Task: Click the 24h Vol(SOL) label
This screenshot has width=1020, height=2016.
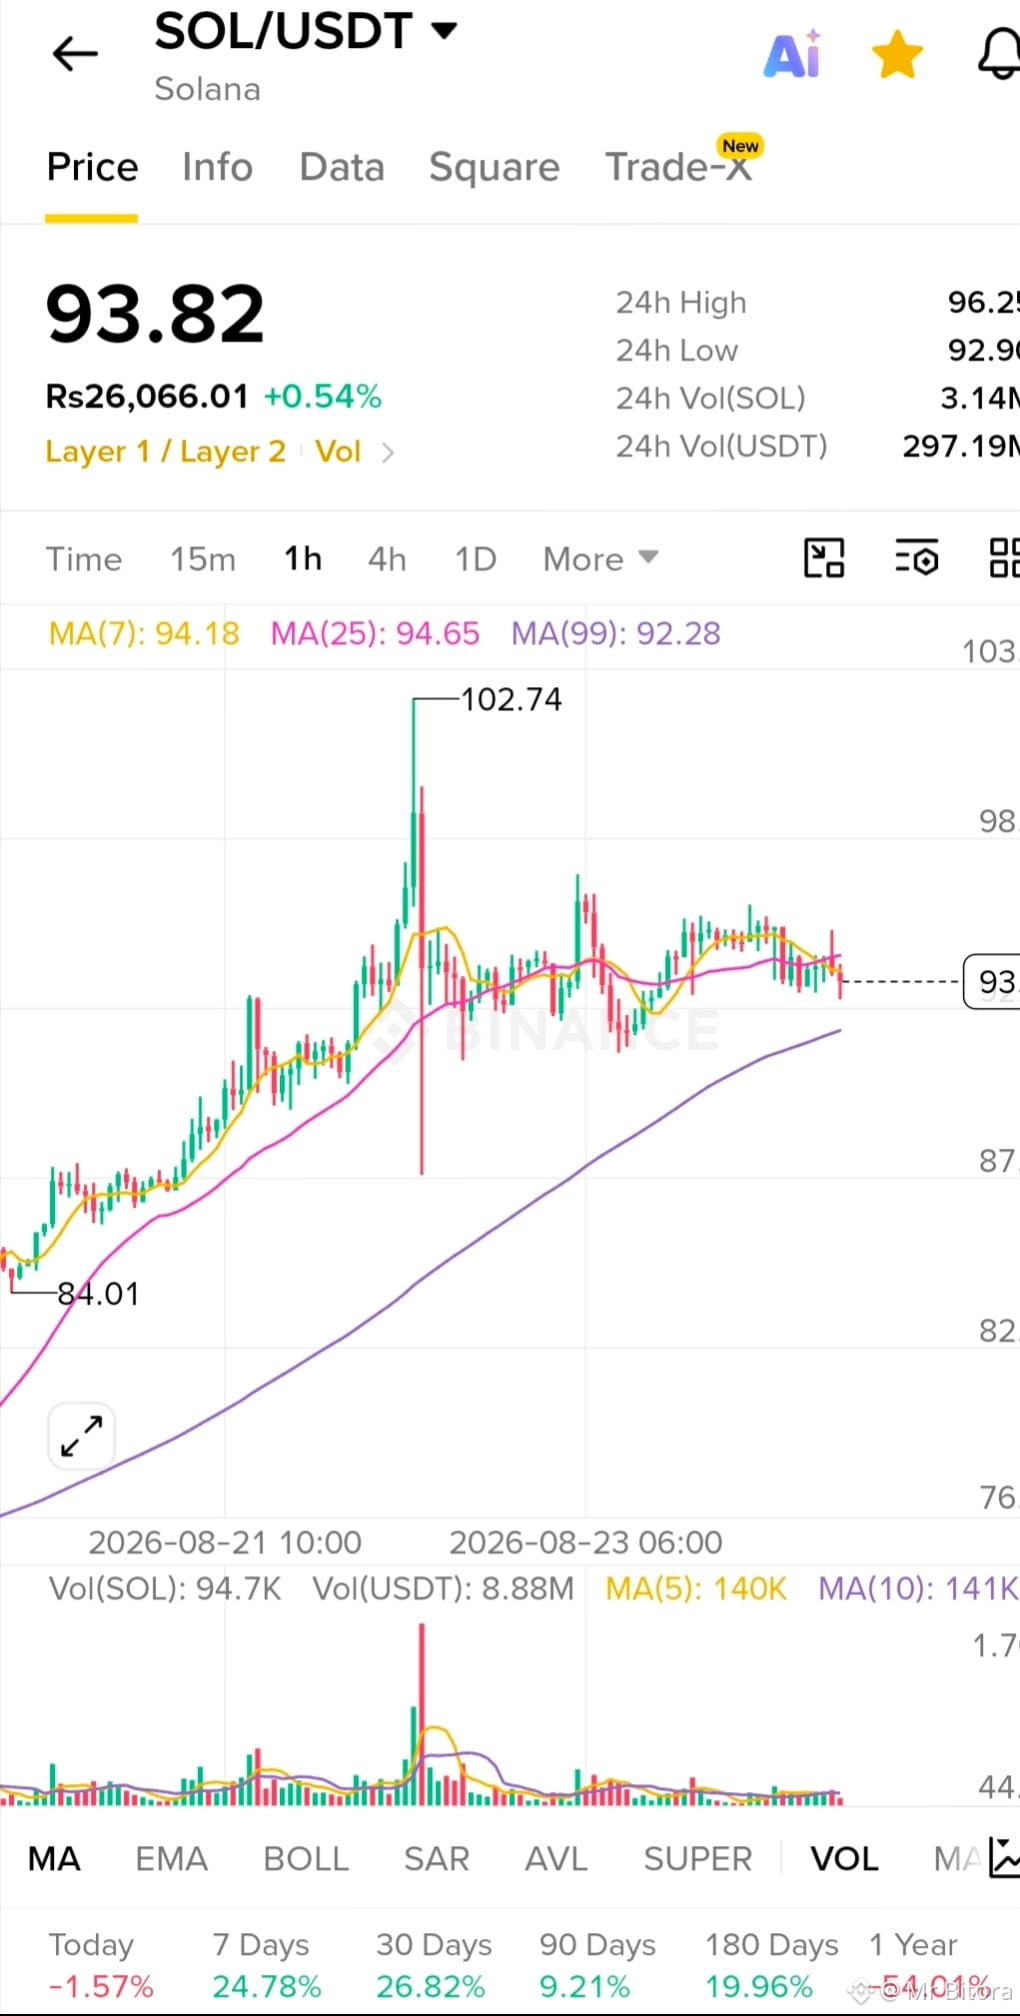Action: [x=711, y=398]
